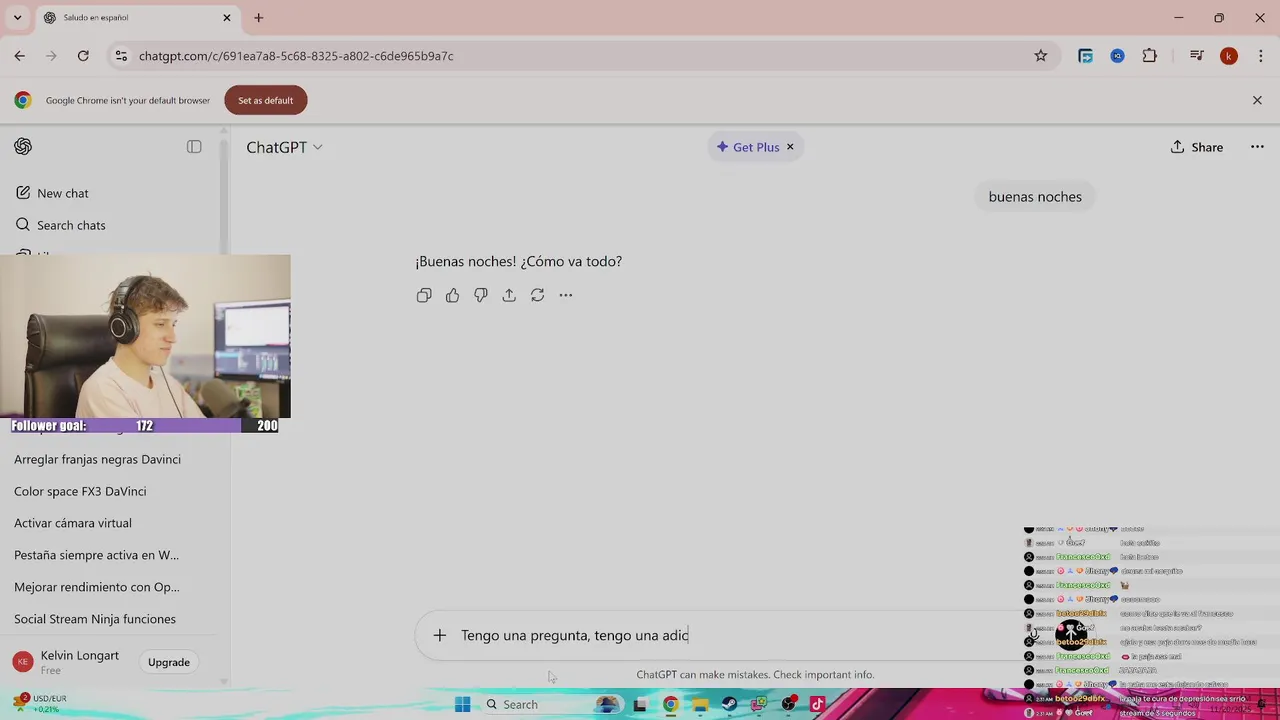Screen dimensions: 1280x720
Task: Click the site information icon in address bar
Action: pos(121,56)
